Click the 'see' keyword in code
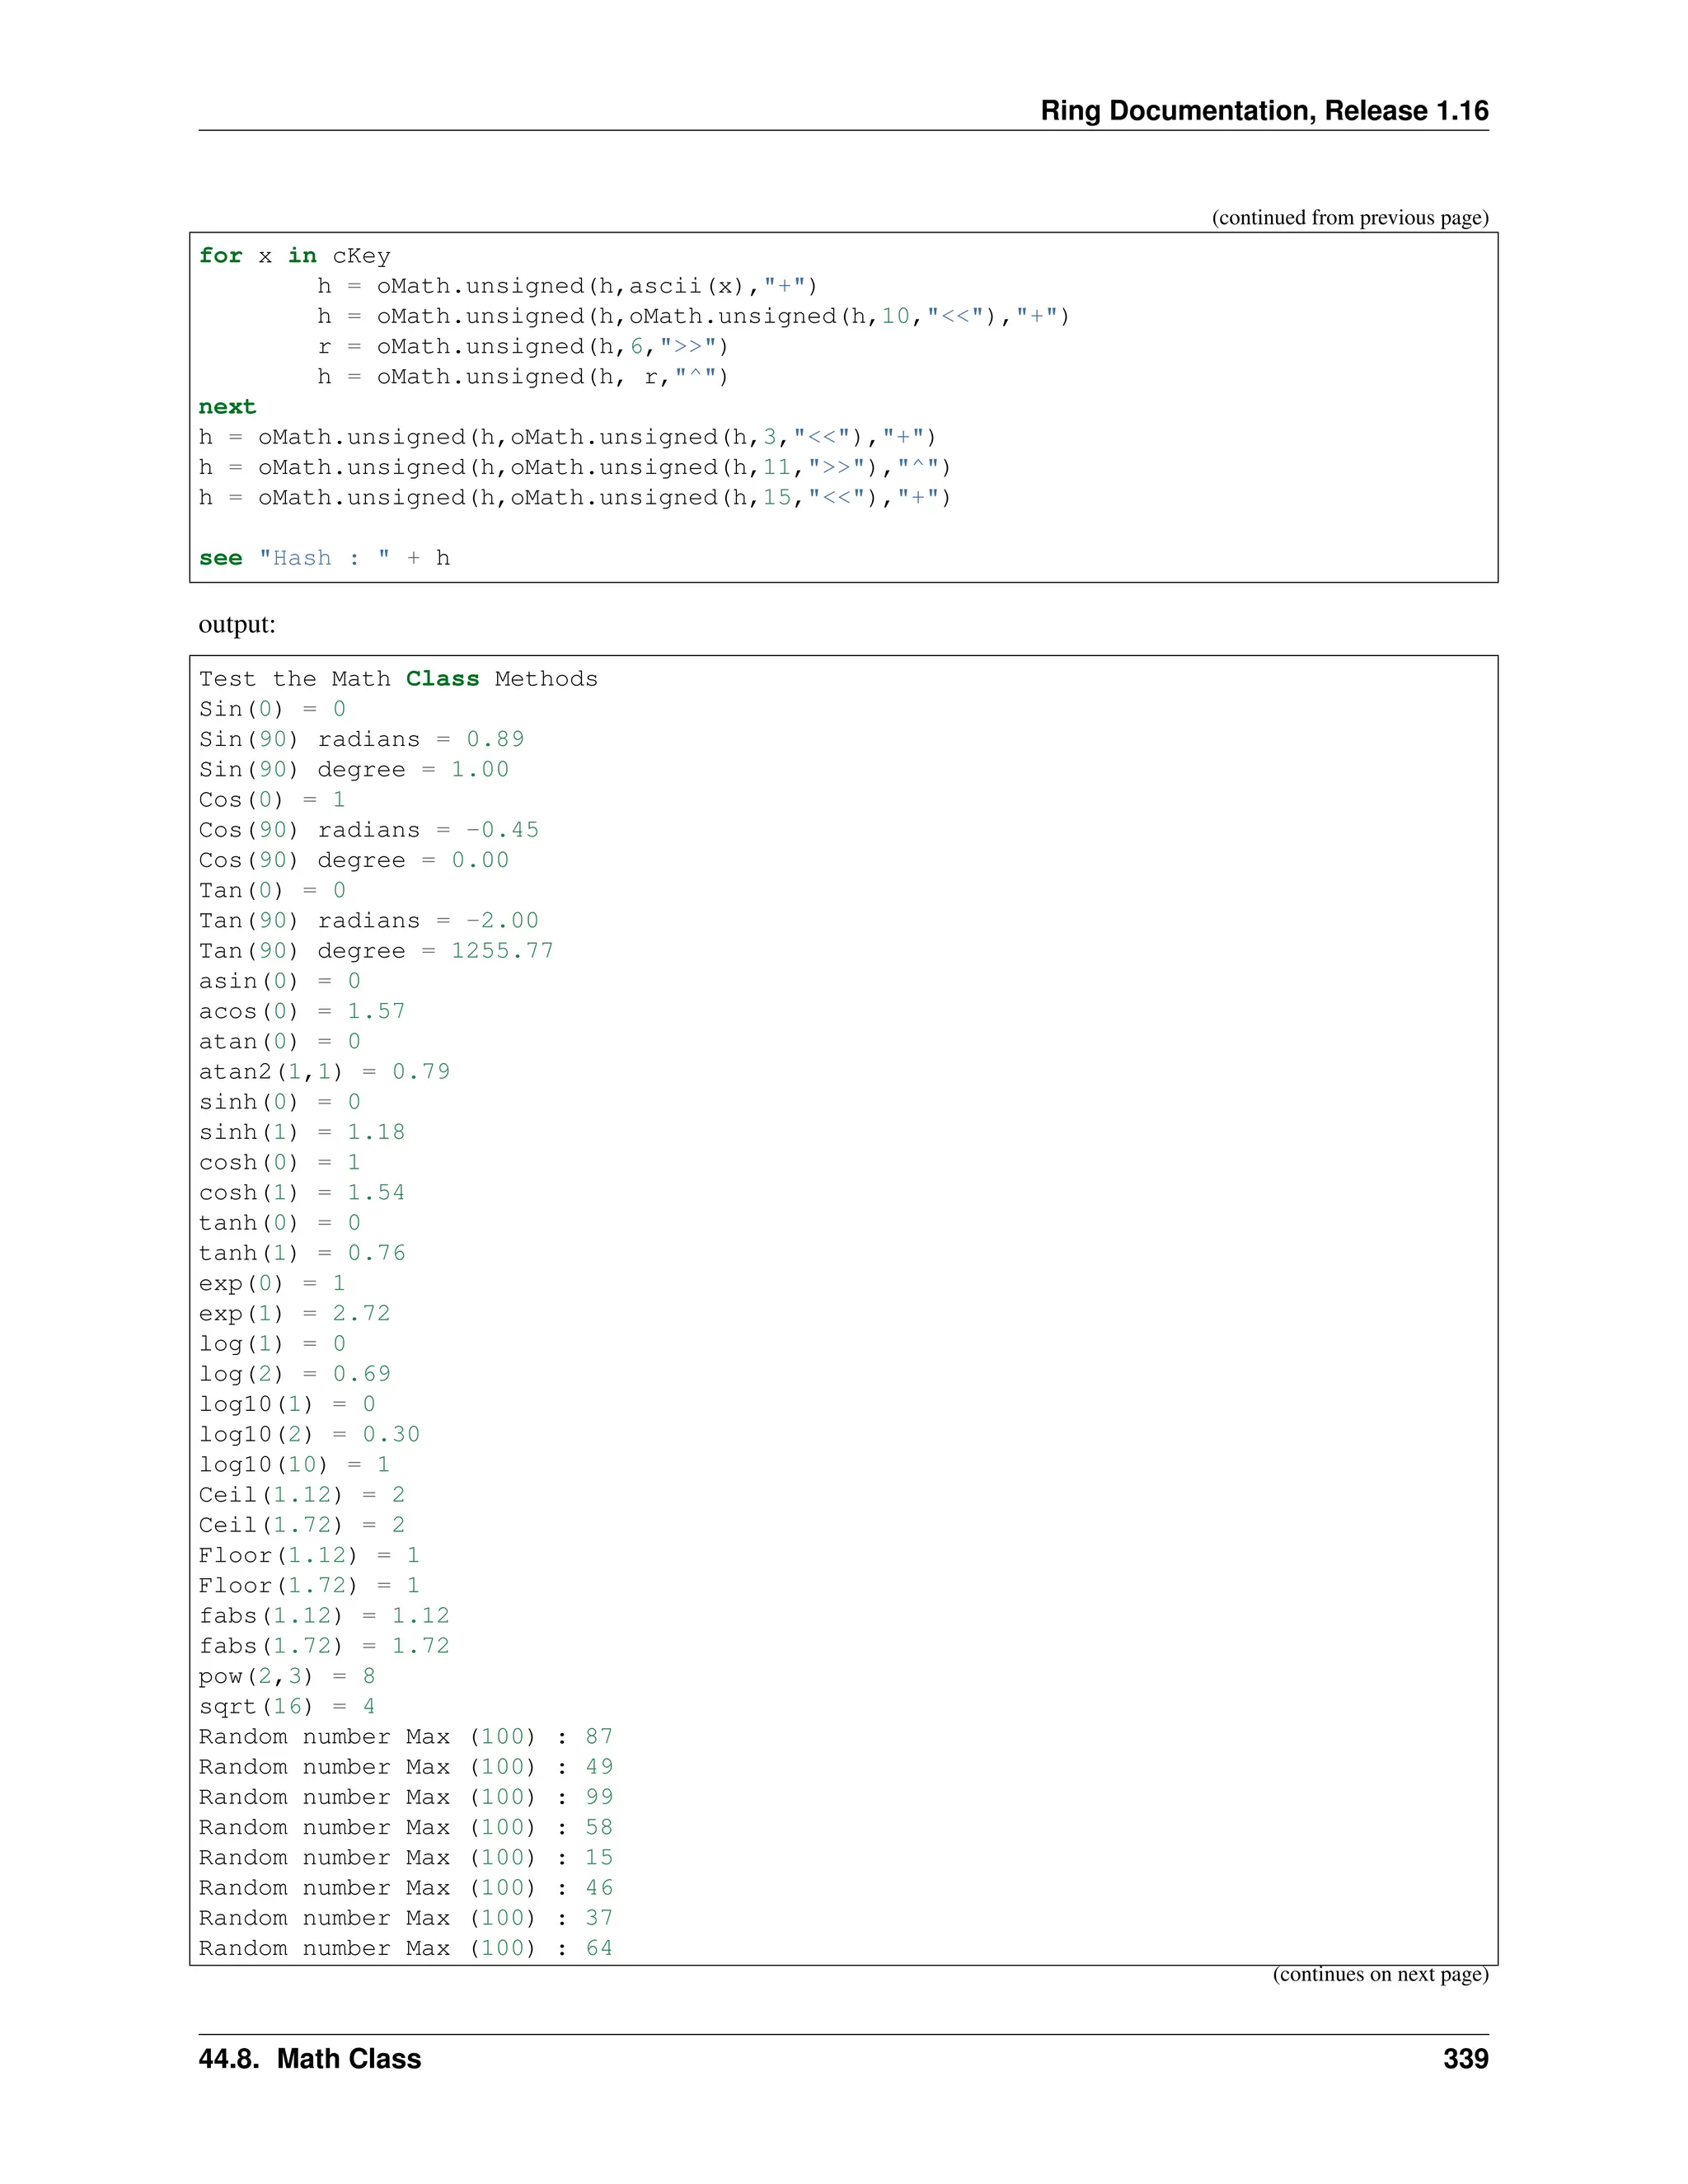Viewport: 1688px width, 2184px height. 220,558
